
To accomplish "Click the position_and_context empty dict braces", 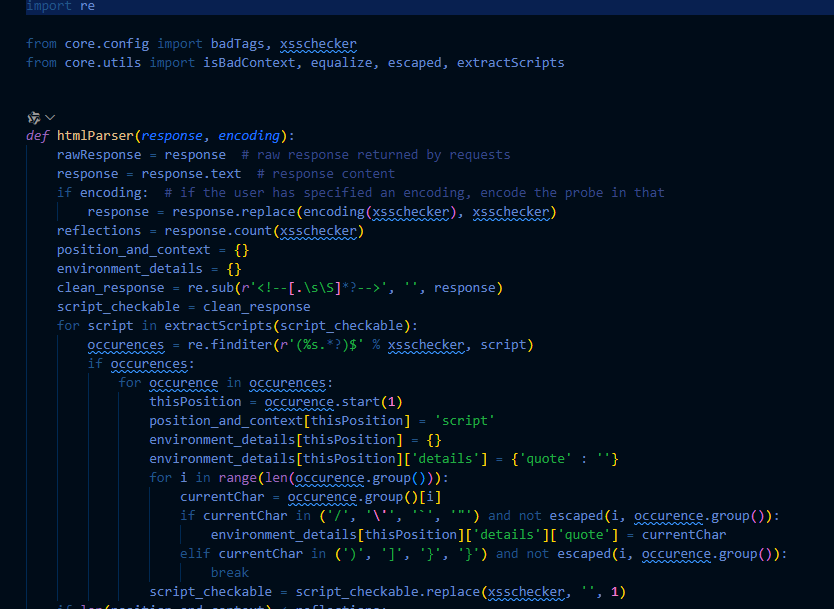I will pos(241,250).
